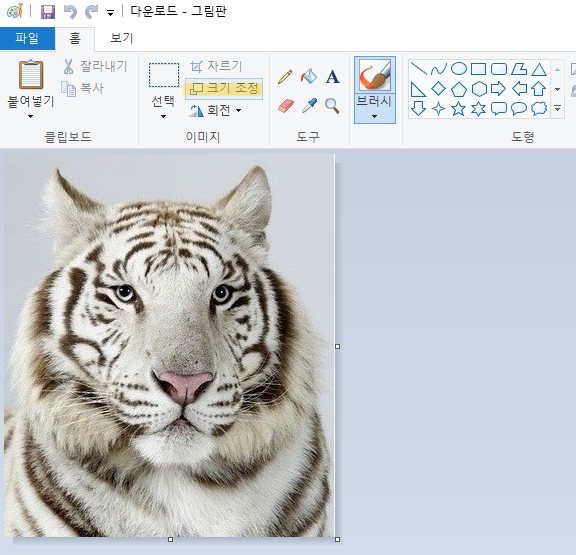The width and height of the screenshot is (576, 555).
Task: Open the 붙여넣기 dropdown arrow
Action: tap(30, 116)
